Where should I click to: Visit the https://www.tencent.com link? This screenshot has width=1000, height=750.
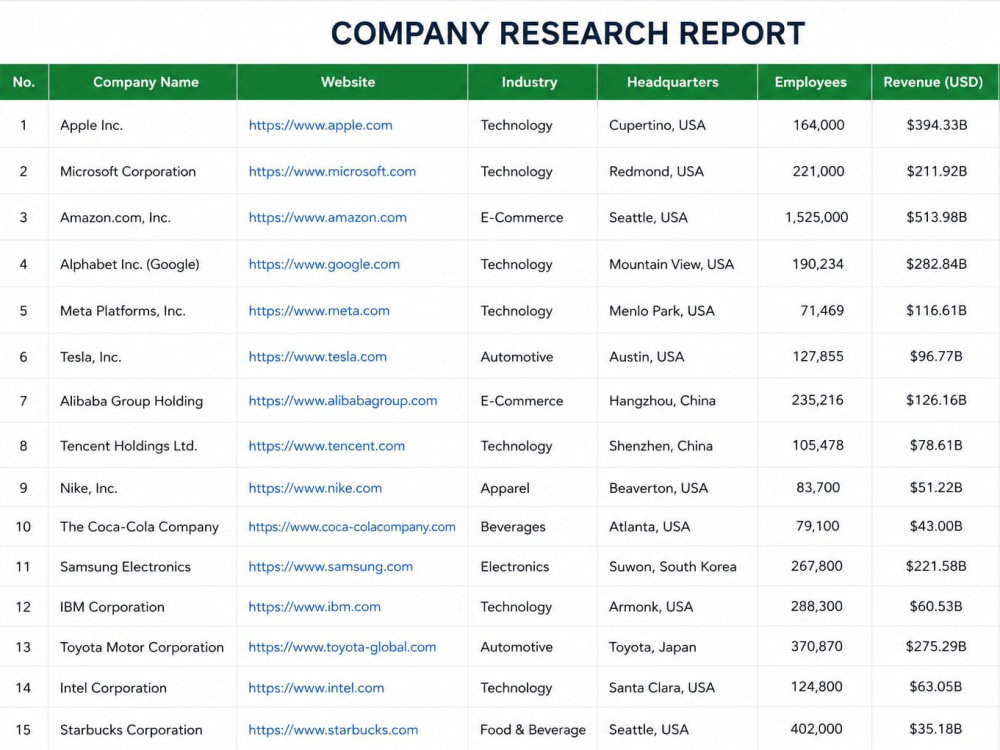point(327,446)
